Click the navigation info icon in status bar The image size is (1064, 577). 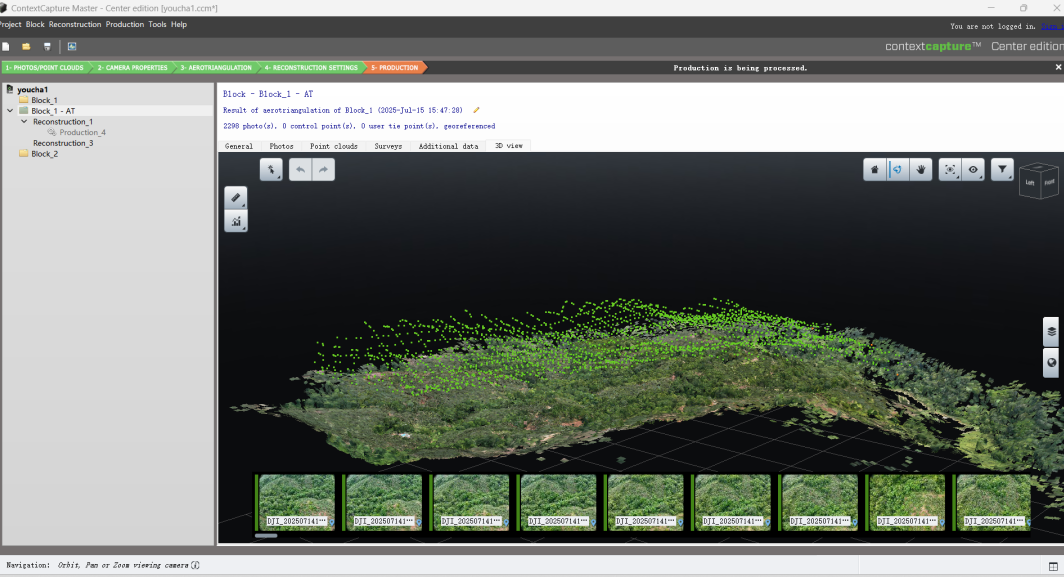click(x=195, y=565)
